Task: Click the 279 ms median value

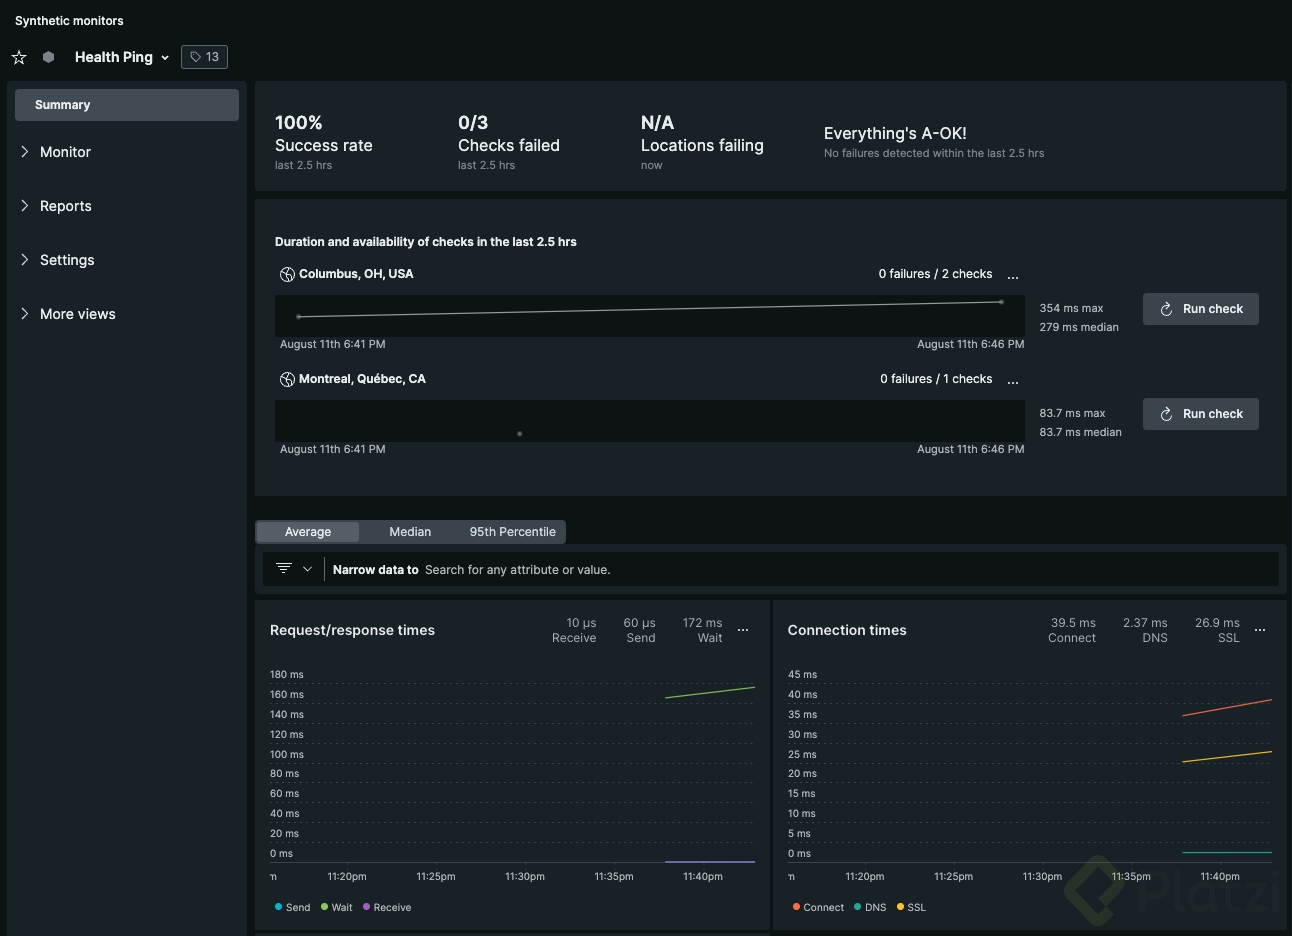Action: tap(1079, 327)
